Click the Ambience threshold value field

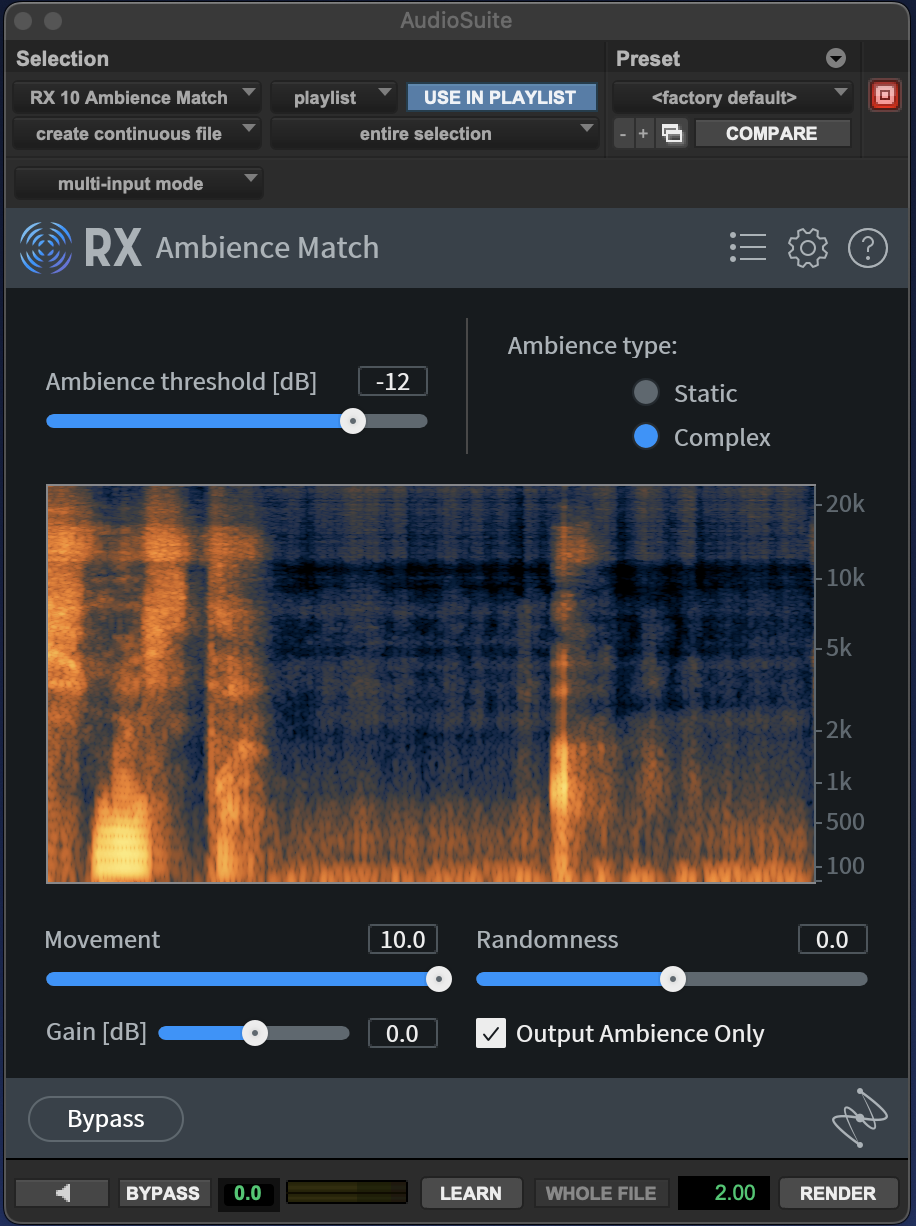click(393, 381)
